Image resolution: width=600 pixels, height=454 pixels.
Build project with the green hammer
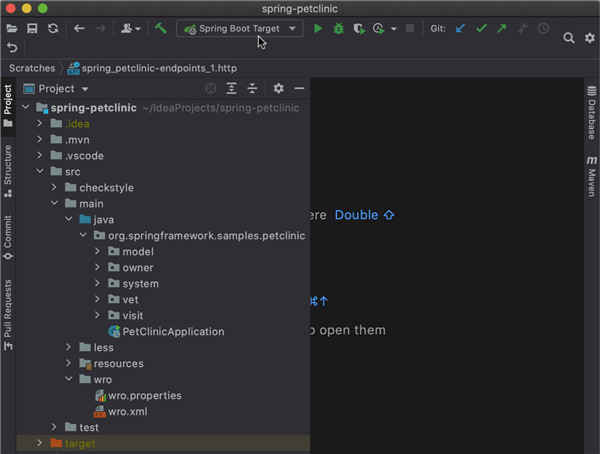[x=160, y=28]
